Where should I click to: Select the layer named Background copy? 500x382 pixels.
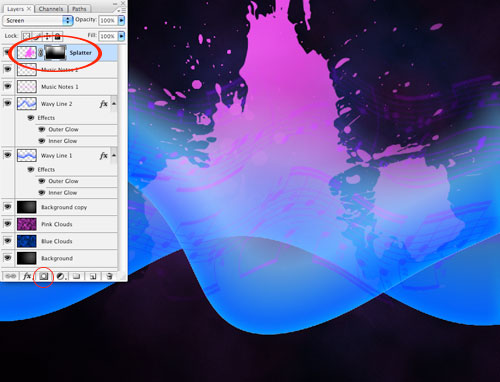pos(64,207)
